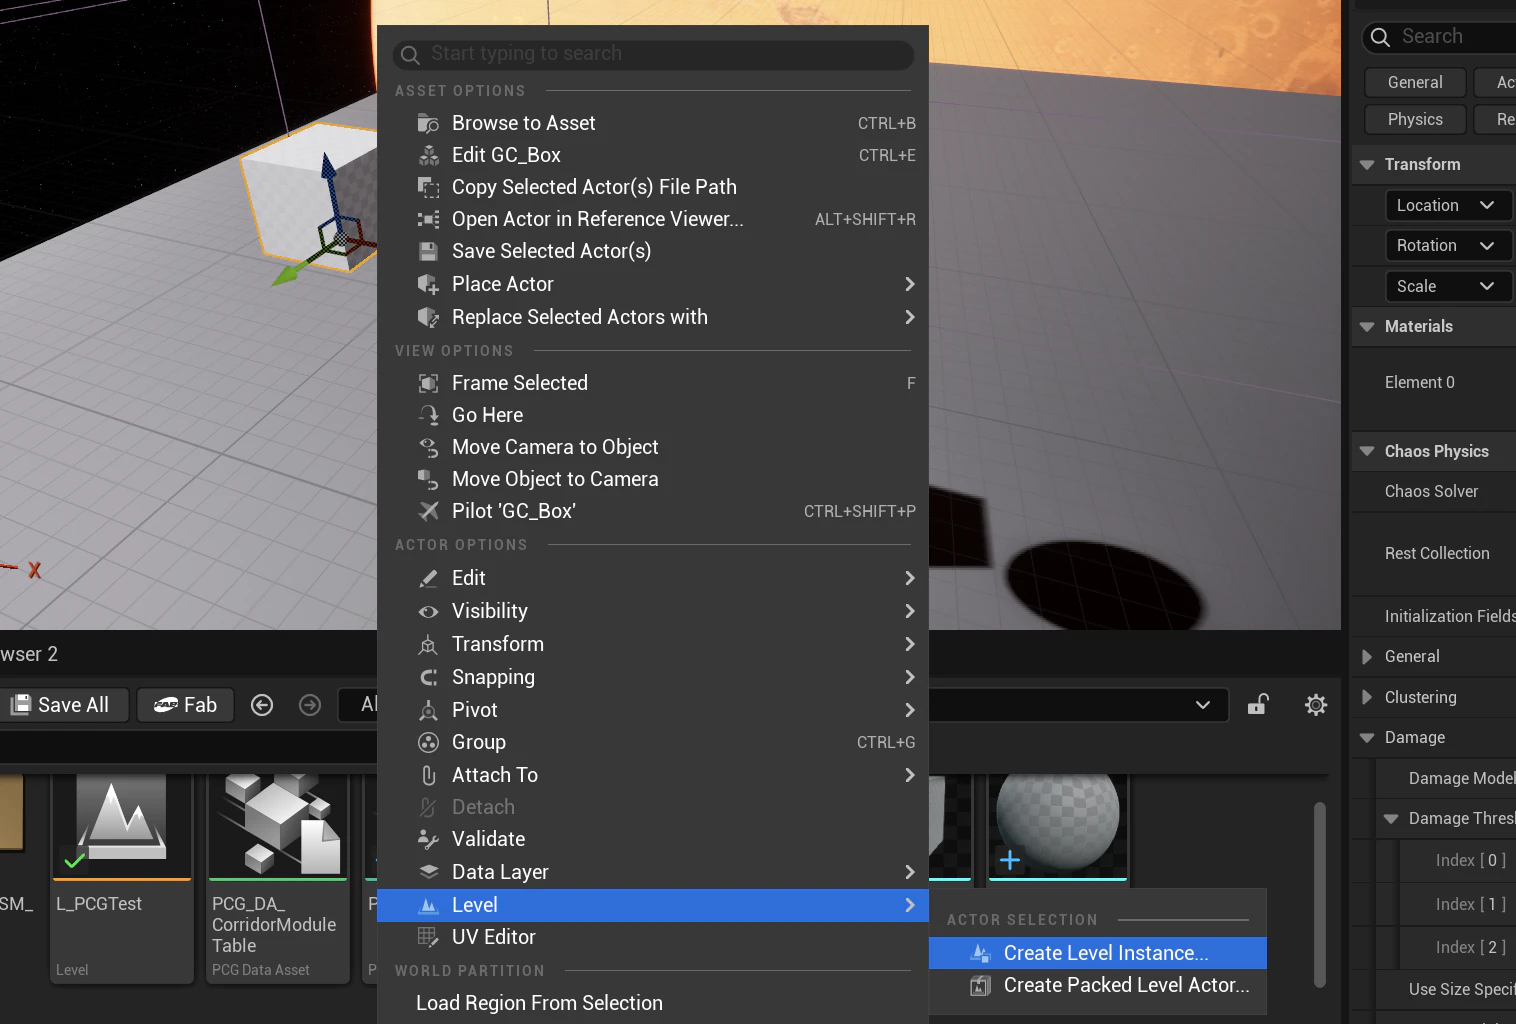The image size is (1516, 1024).
Task: Toggle the Content Browser lock icon
Action: coord(1258,705)
